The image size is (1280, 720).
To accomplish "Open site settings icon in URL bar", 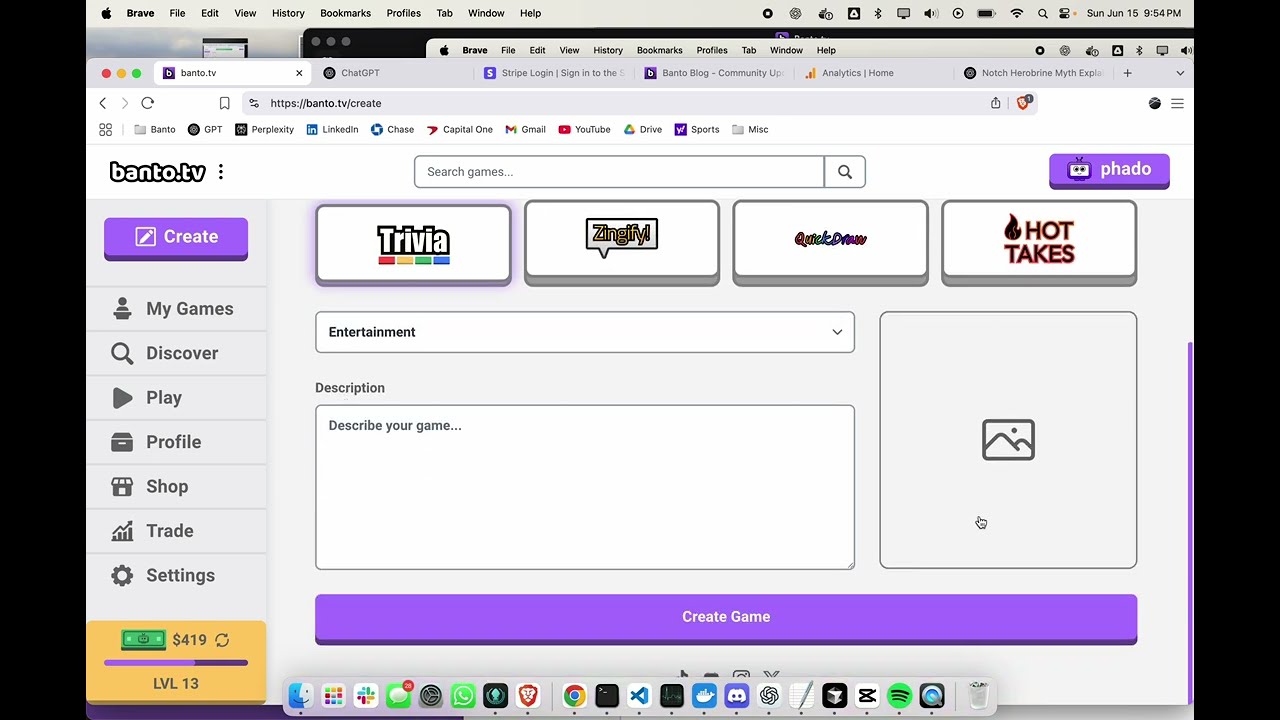I will 254,103.
